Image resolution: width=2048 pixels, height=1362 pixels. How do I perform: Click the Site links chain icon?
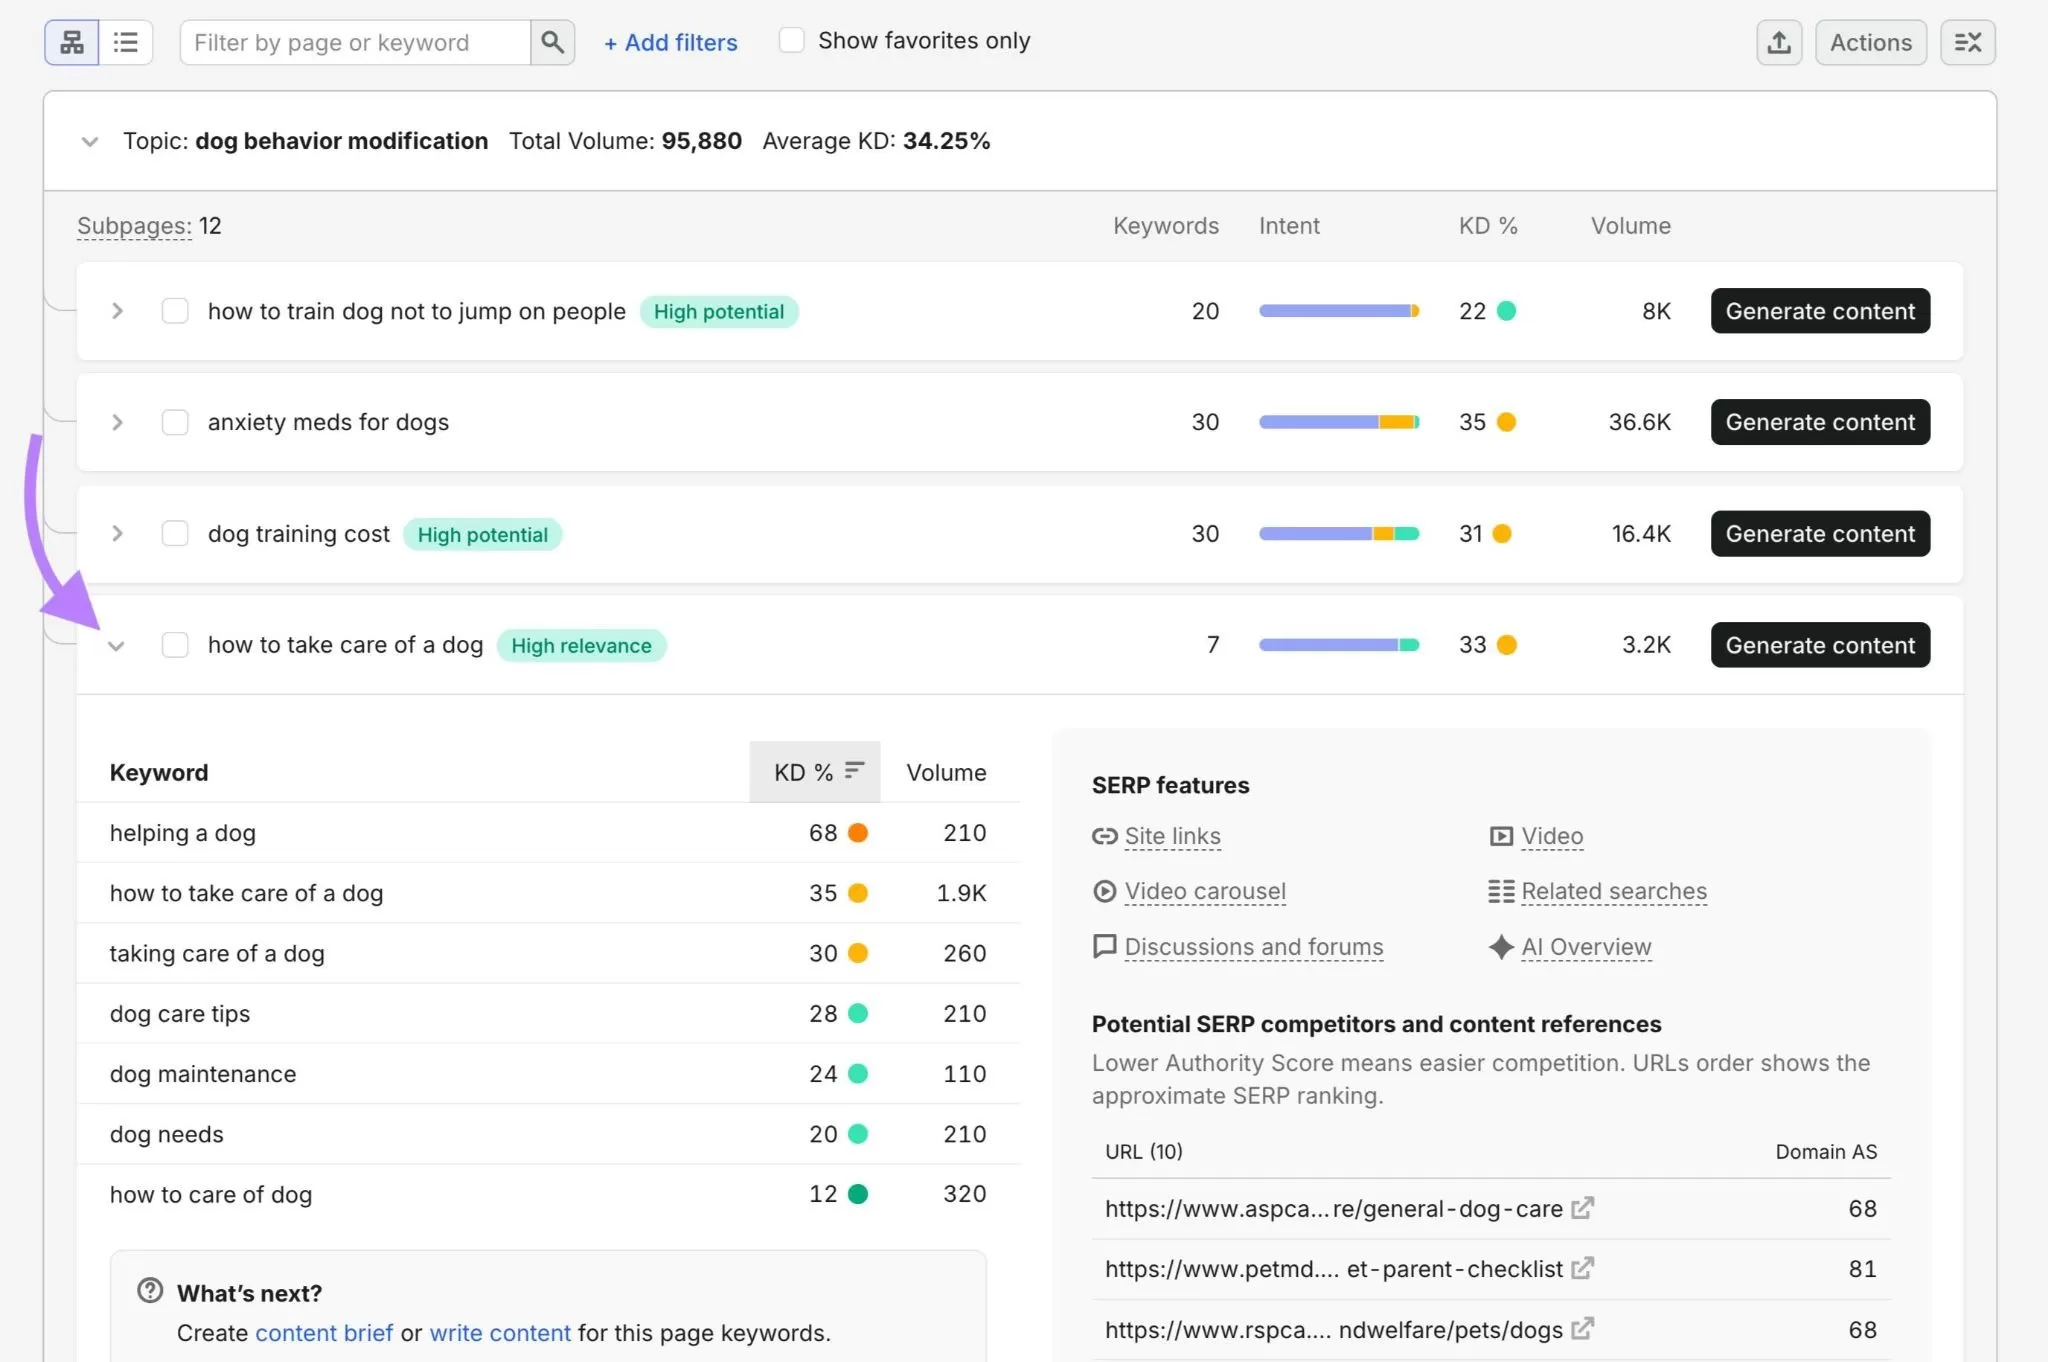tap(1104, 836)
